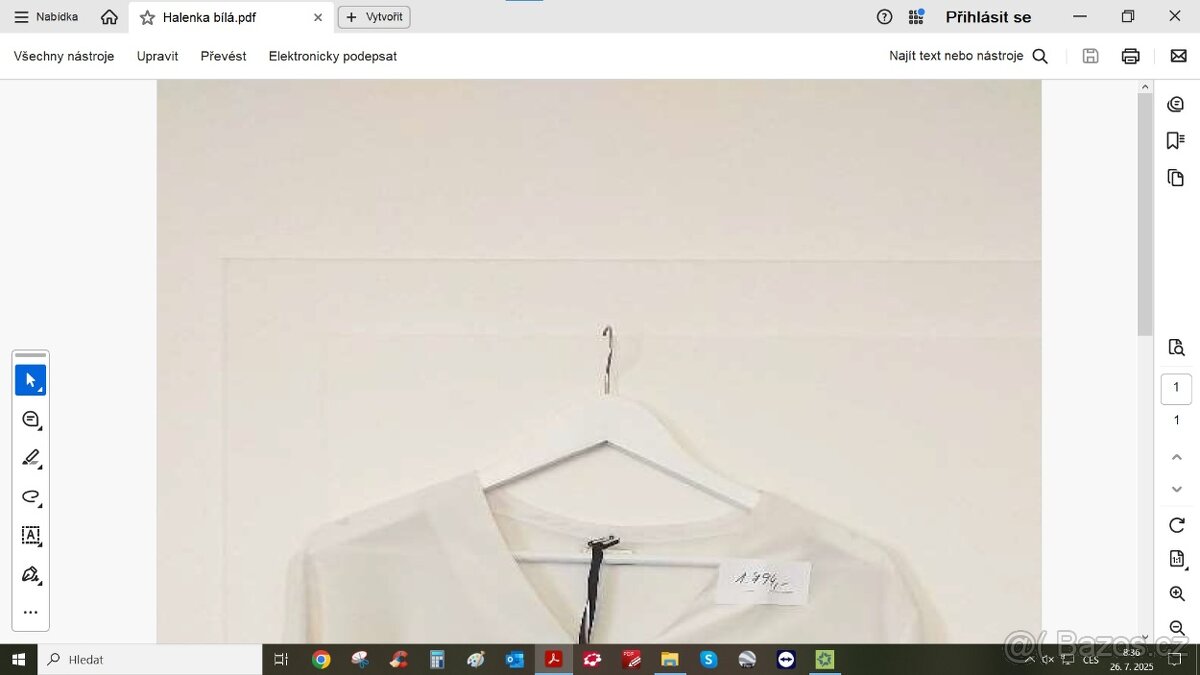Open more tools ellipsis in quick toolbar

click(x=31, y=613)
